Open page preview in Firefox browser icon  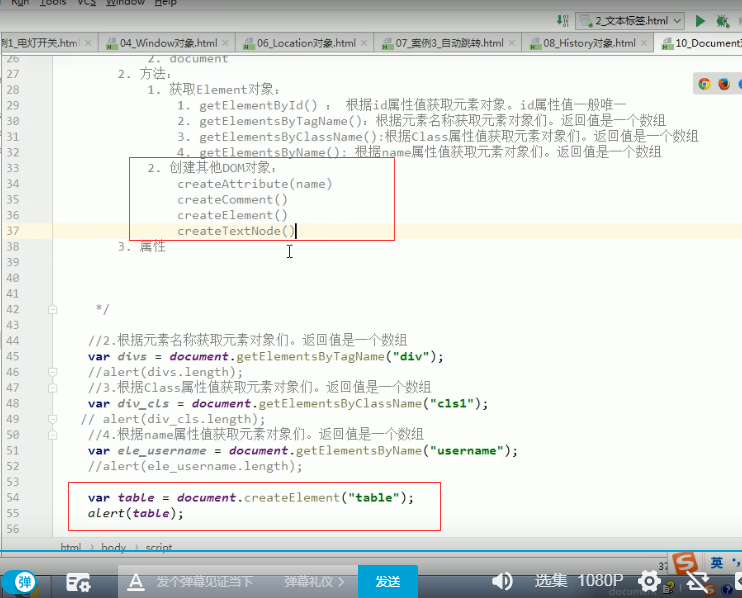724,84
